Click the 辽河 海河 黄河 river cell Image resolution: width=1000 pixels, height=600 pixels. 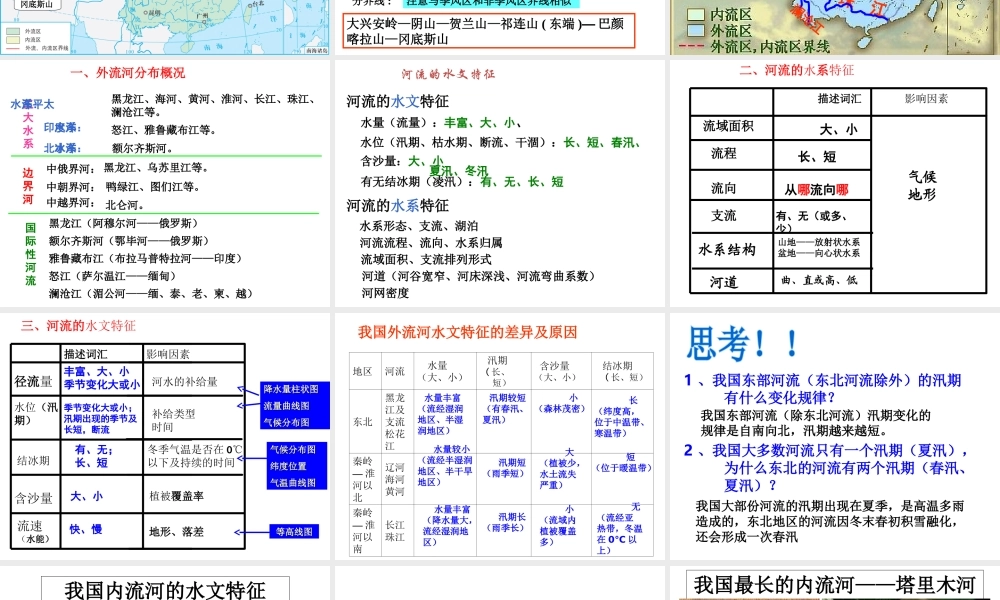tap(395, 479)
